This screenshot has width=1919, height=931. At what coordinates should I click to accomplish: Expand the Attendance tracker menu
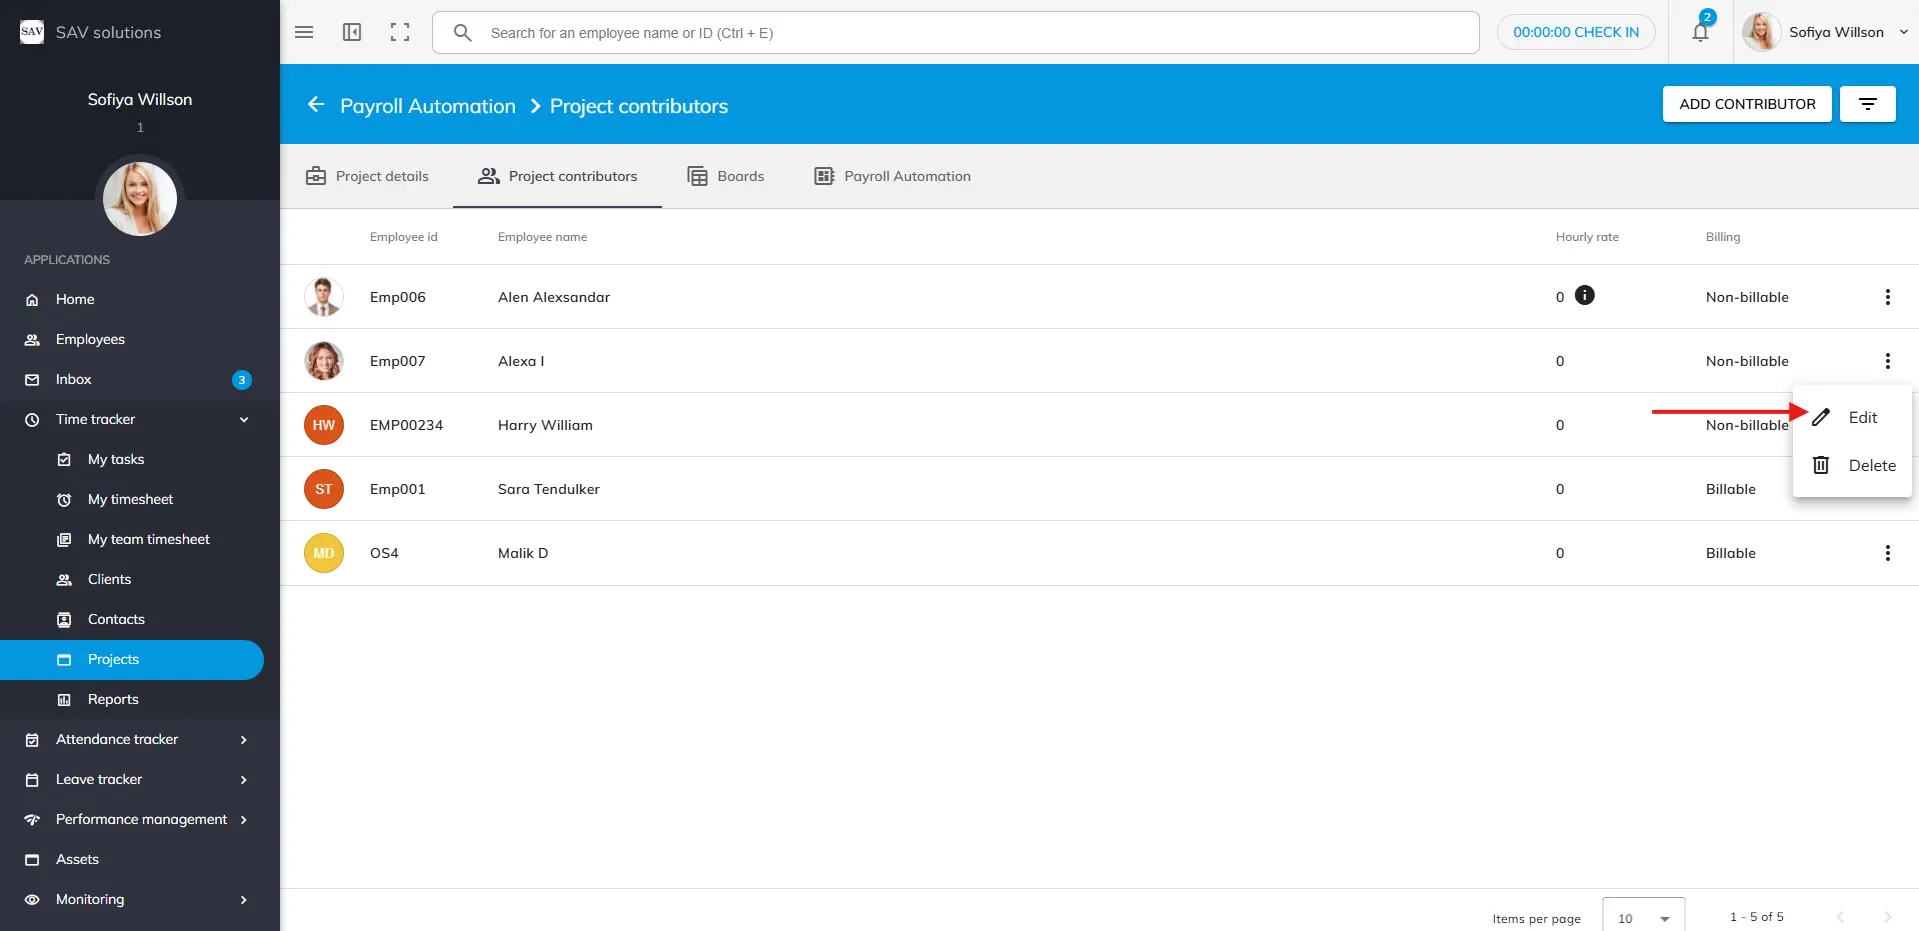pos(244,740)
